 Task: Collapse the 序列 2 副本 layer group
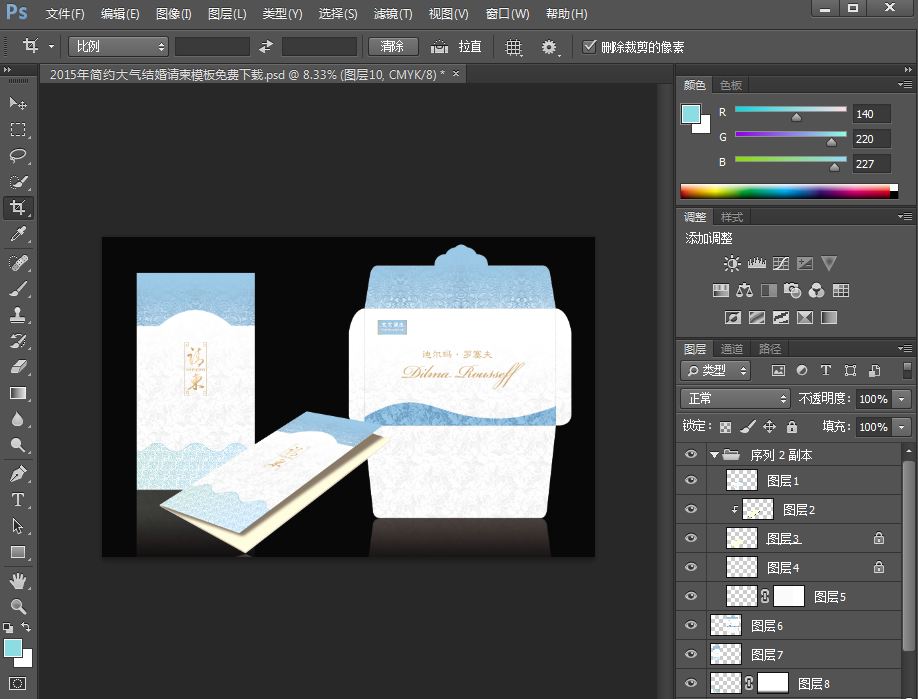(714, 455)
